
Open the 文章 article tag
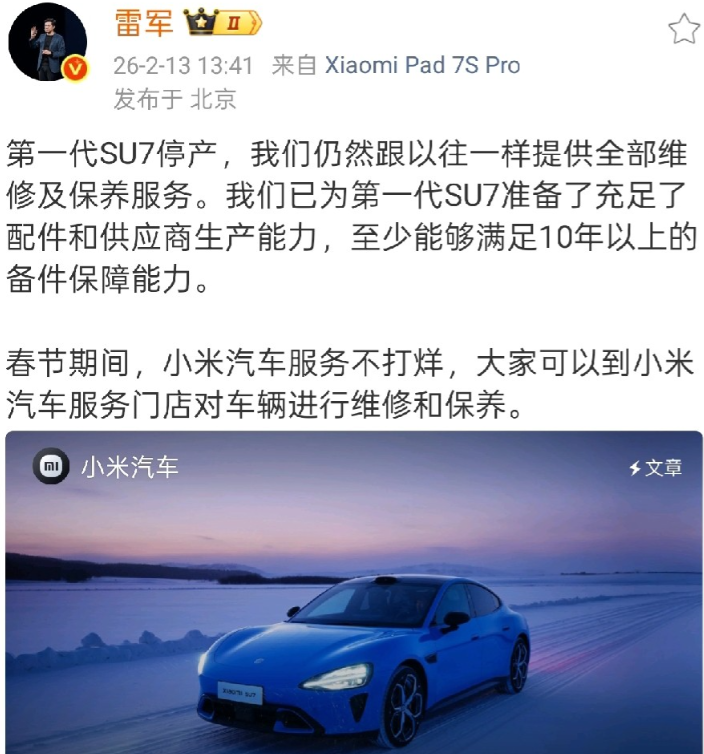(664, 468)
